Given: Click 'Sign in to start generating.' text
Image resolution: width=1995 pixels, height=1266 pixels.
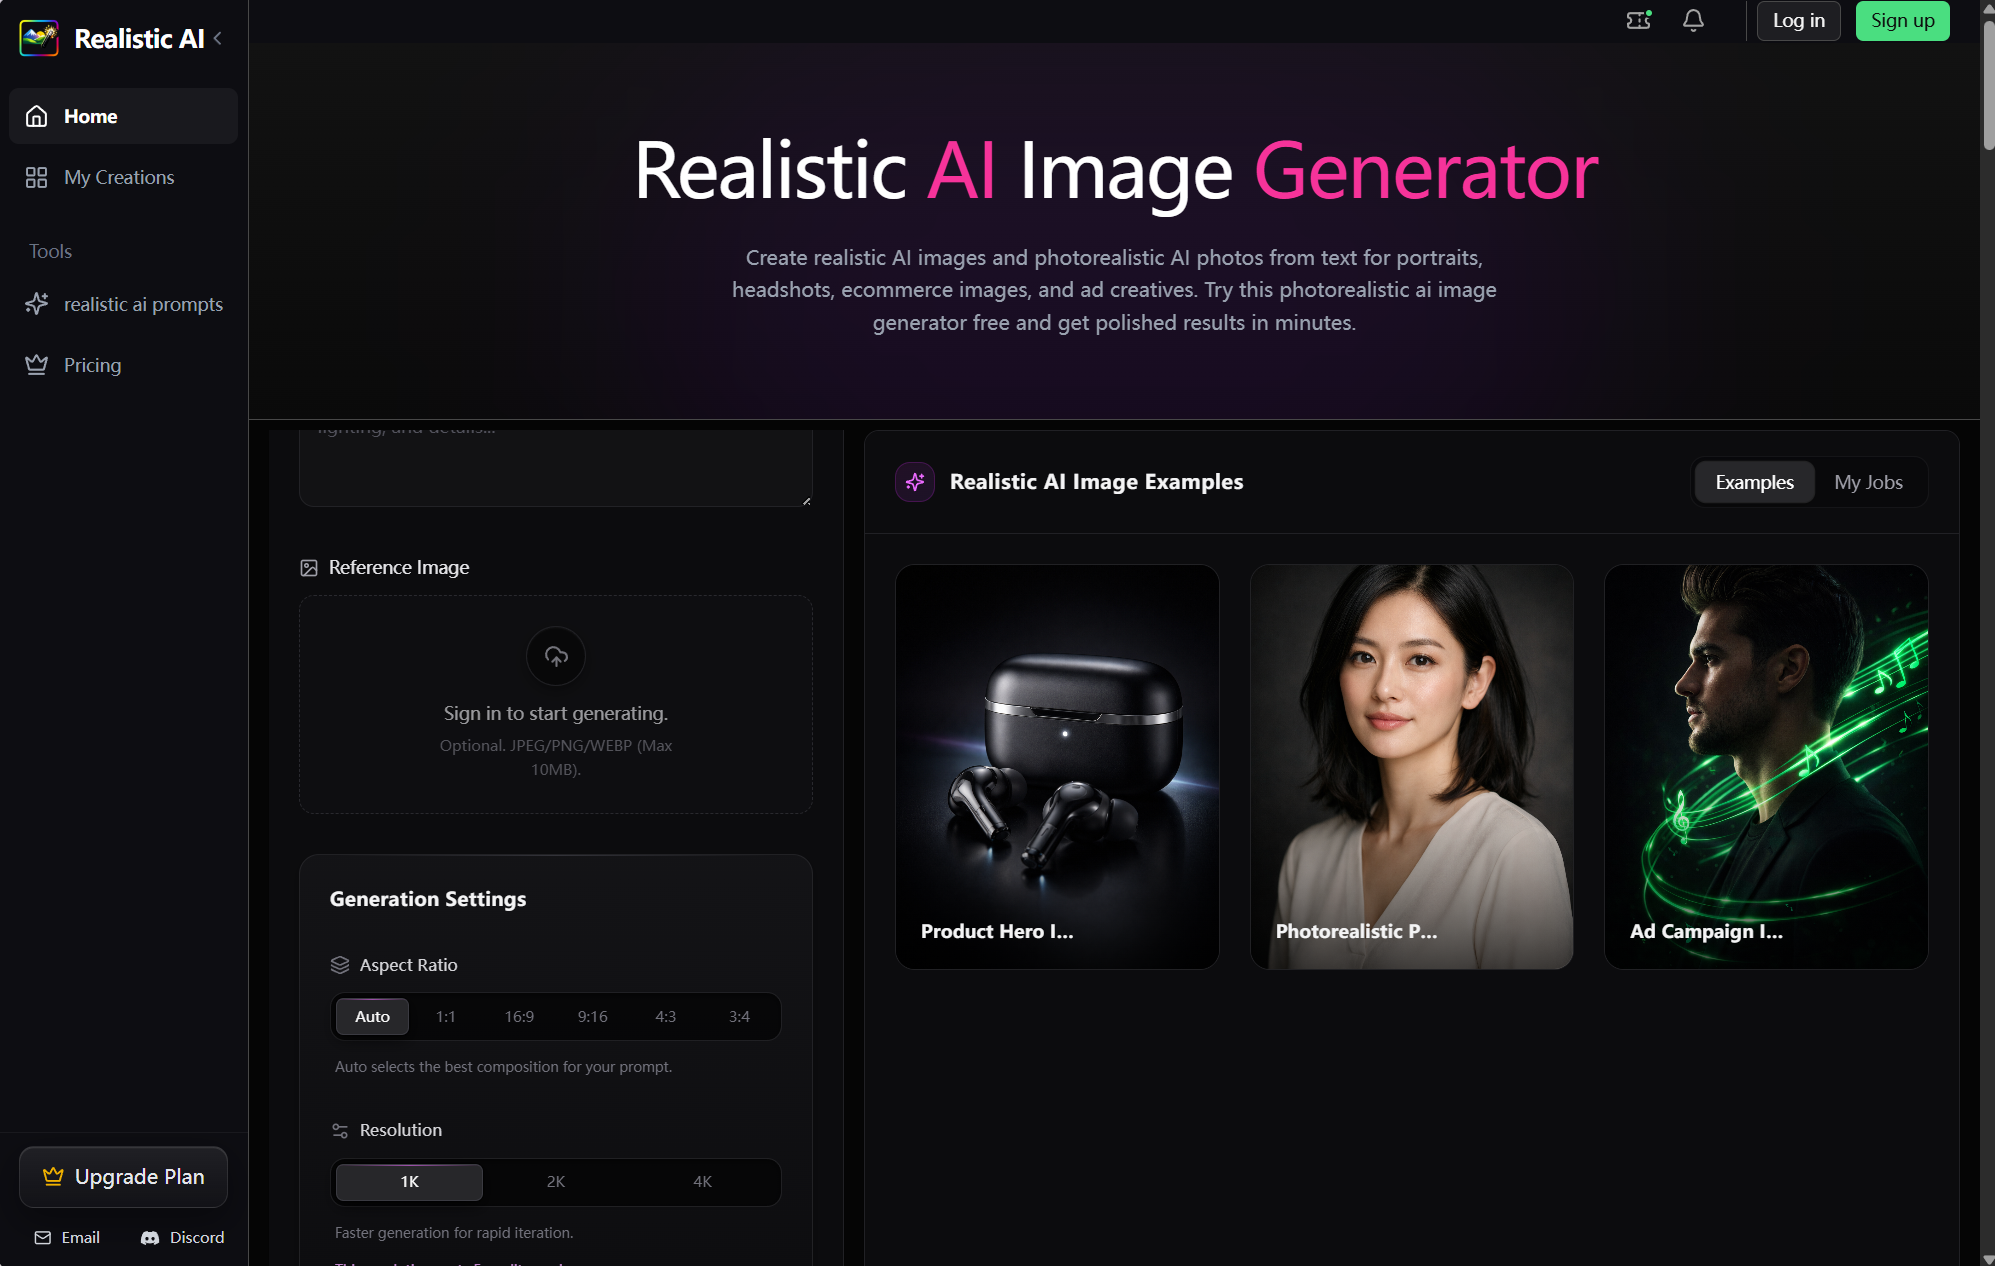Looking at the screenshot, I should (556, 713).
